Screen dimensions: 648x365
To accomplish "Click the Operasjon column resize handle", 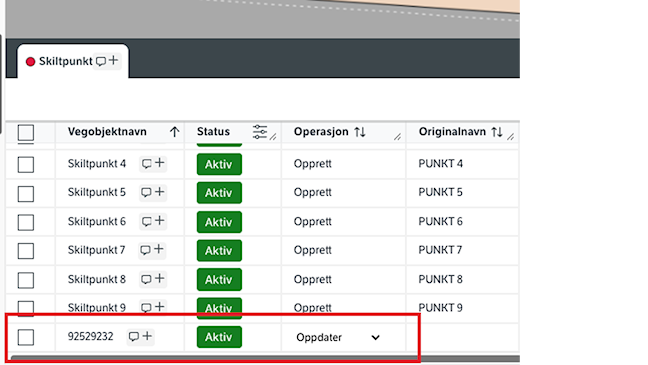I will point(398,137).
